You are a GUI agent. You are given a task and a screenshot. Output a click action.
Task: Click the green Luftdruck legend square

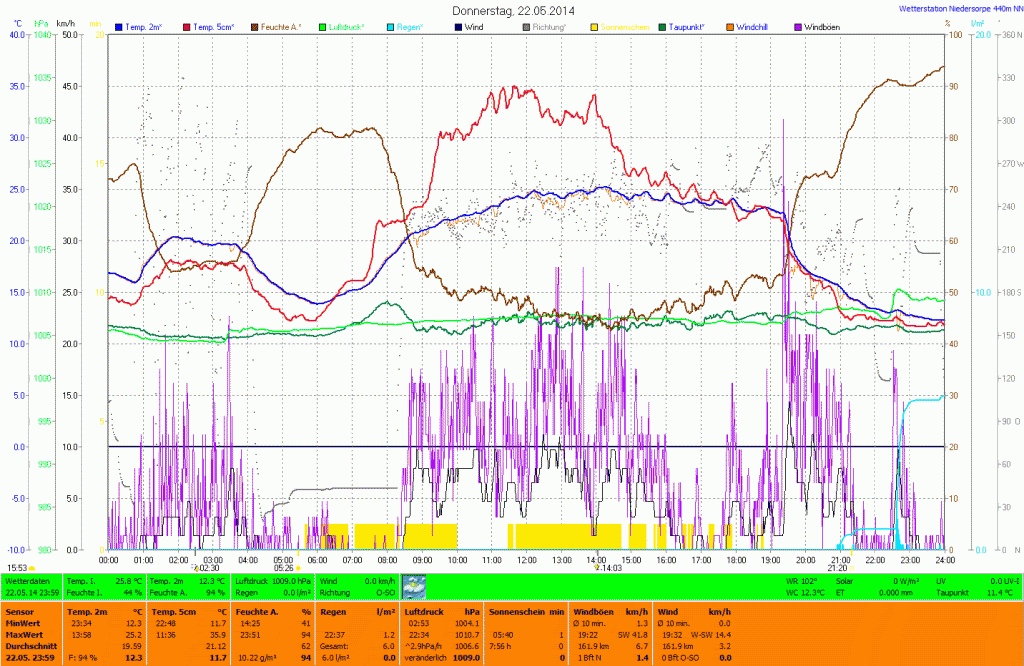(322, 25)
